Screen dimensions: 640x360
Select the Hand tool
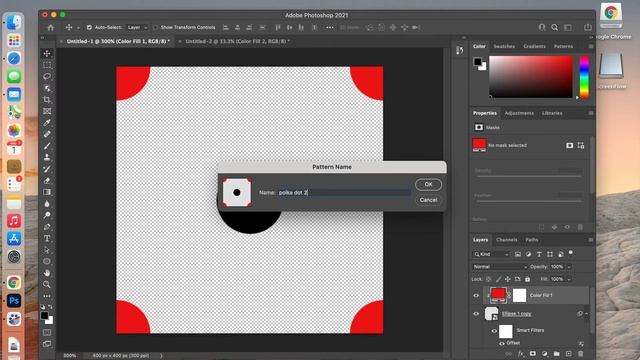tap(47, 273)
